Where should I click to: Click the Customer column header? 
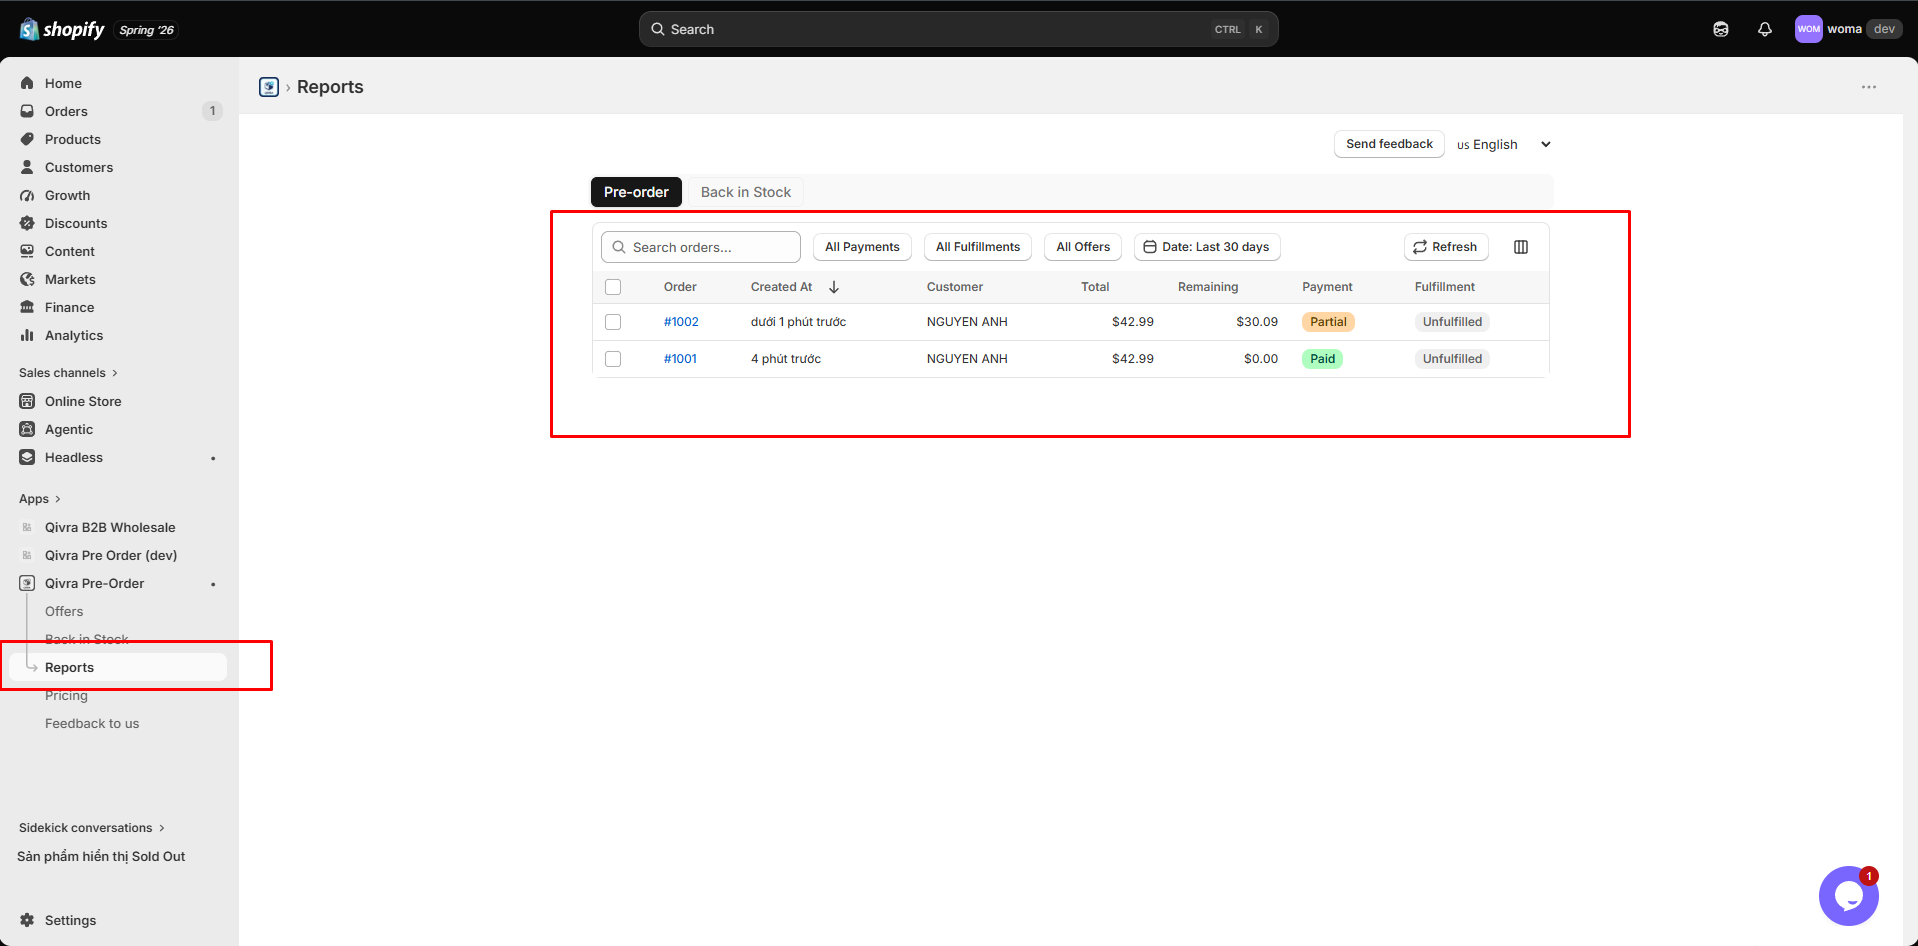coord(955,287)
